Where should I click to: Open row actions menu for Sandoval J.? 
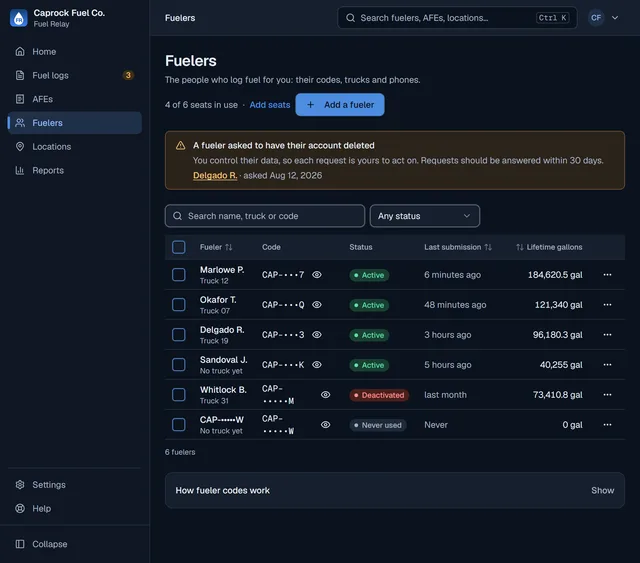click(607, 365)
